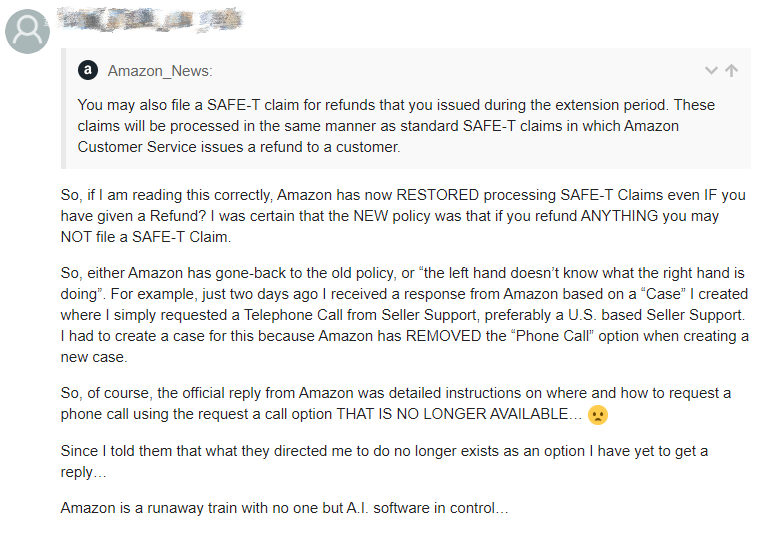The image size is (774, 544).
Task: Open the blurred username of the poster
Action: (x=150, y=17)
